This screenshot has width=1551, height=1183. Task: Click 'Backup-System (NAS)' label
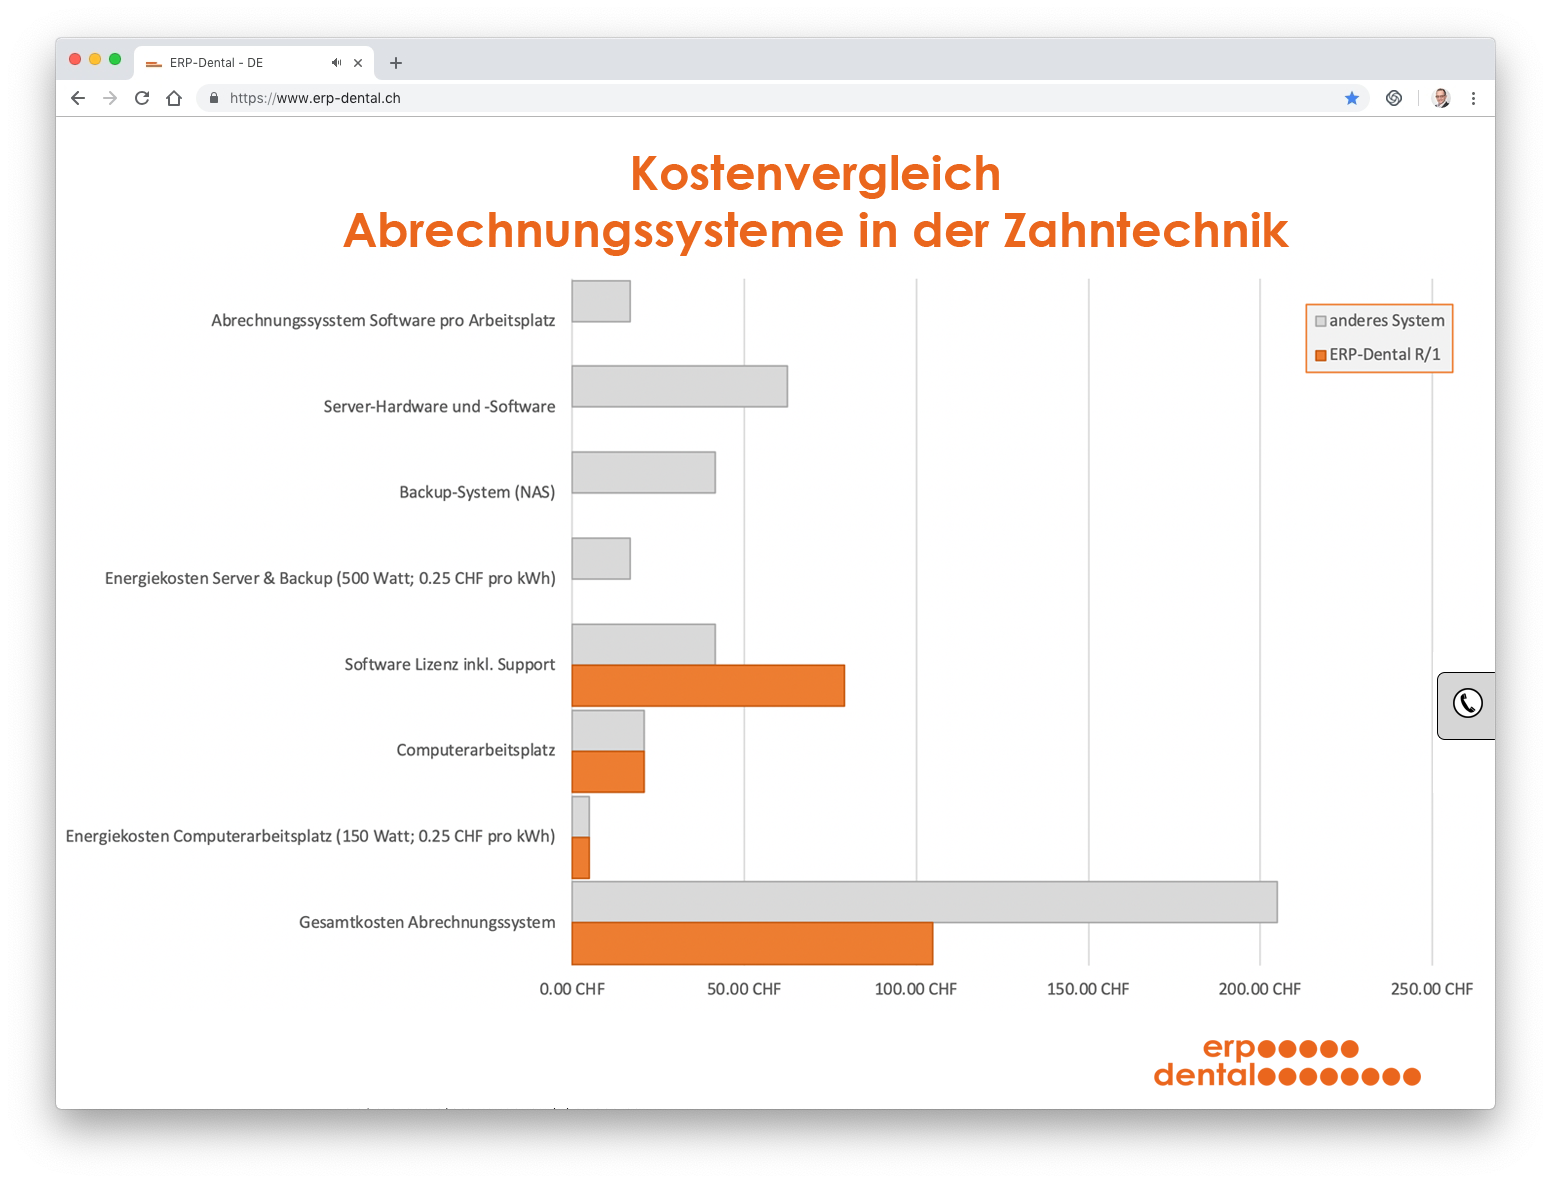(x=477, y=492)
